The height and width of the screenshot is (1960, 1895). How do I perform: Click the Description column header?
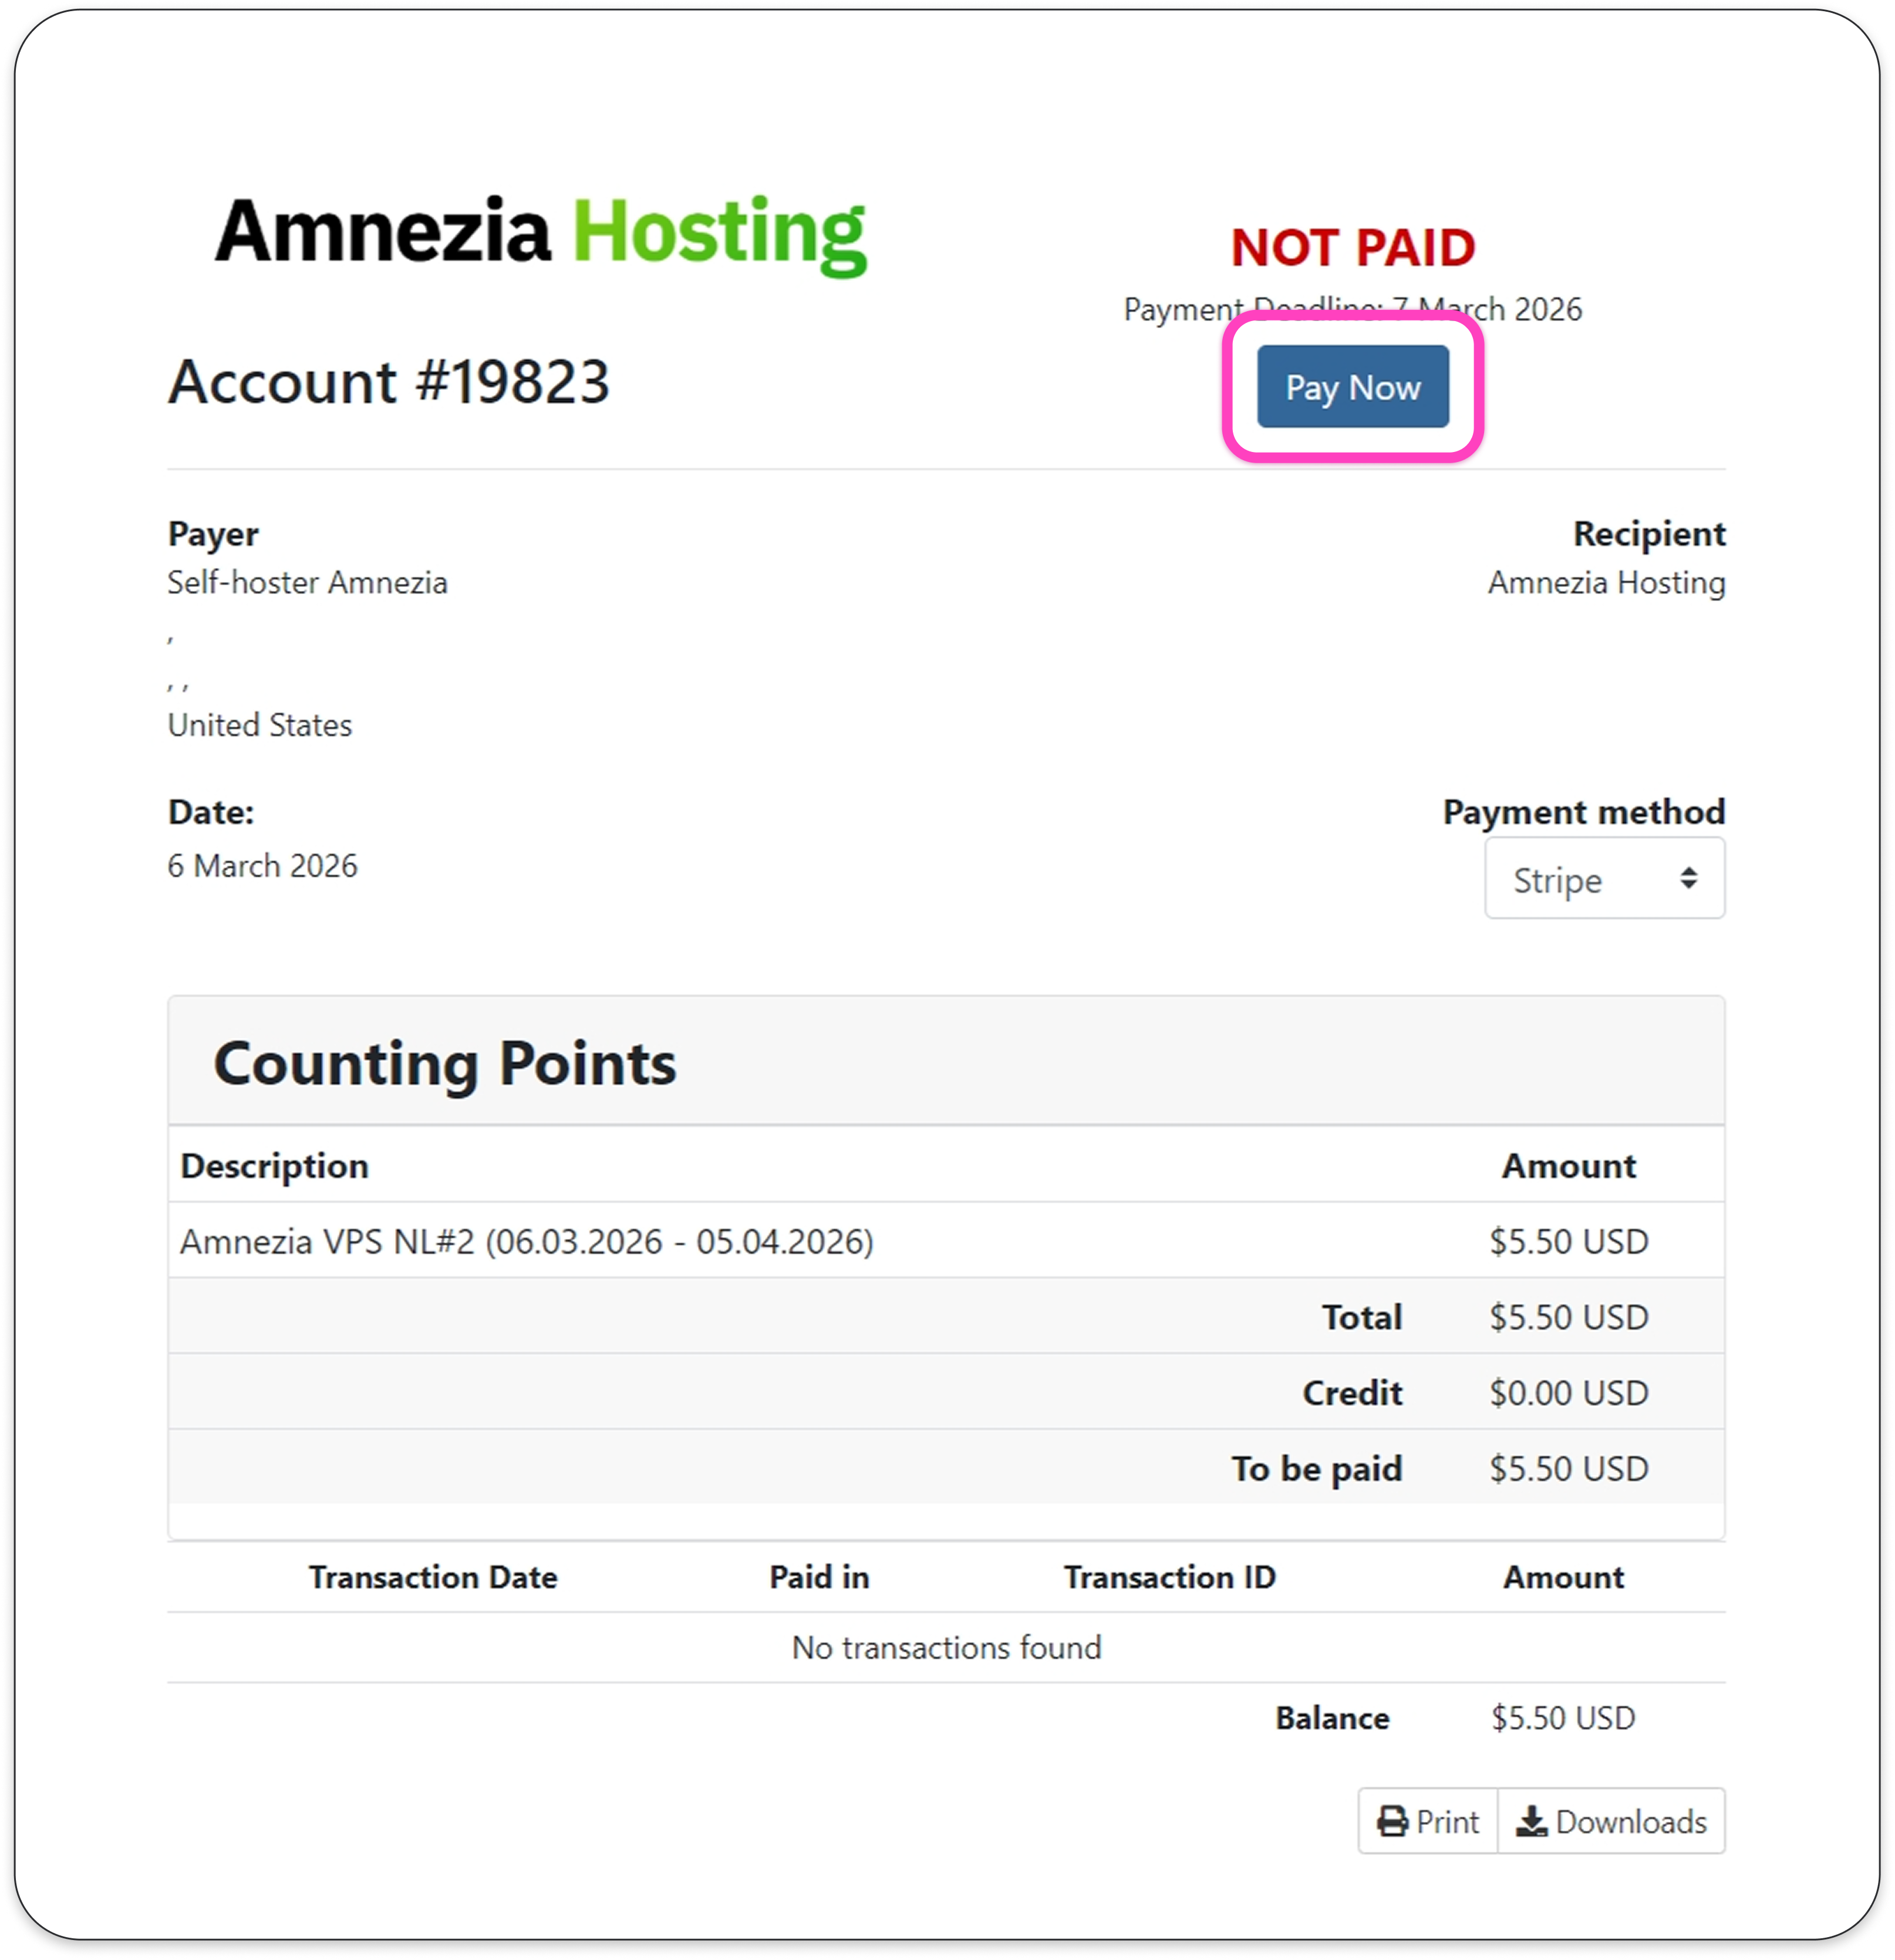click(x=274, y=1166)
